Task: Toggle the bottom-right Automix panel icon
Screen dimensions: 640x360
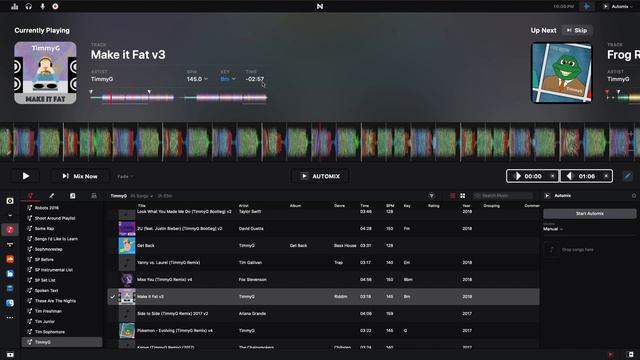Action: (x=631, y=354)
